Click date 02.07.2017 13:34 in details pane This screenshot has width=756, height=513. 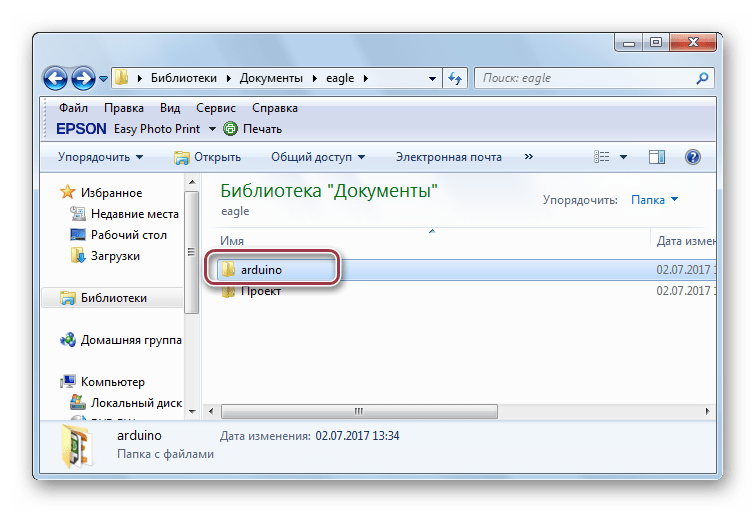pyautogui.click(x=357, y=436)
